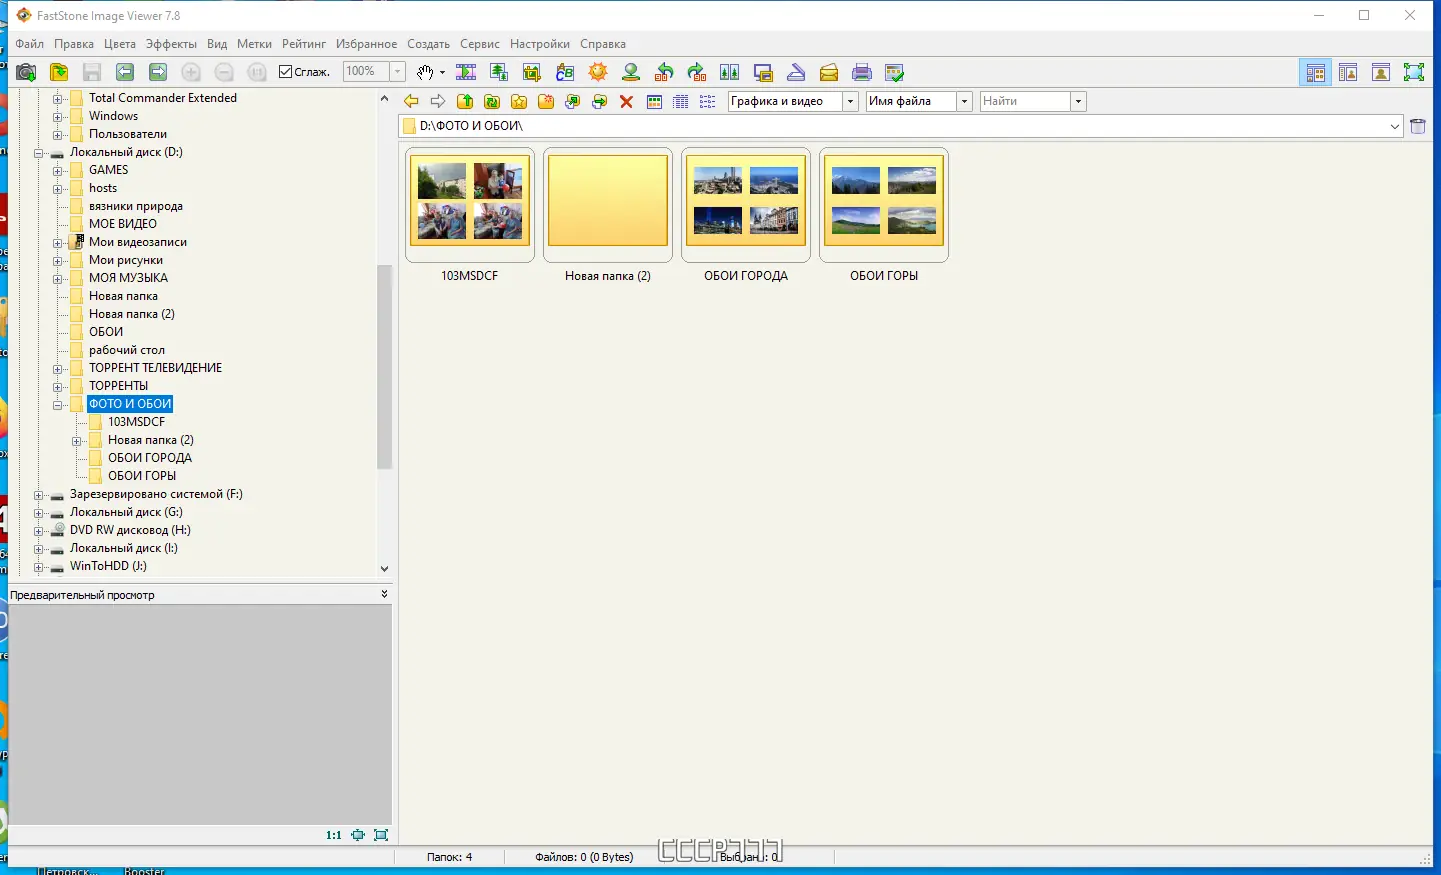Open the Имя файла sort dropdown
The image size is (1441, 875).
coord(964,101)
